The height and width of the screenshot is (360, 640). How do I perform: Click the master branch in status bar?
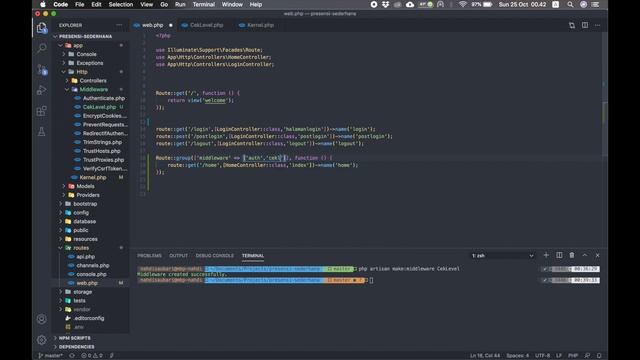pyautogui.click(x=50, y=356)
